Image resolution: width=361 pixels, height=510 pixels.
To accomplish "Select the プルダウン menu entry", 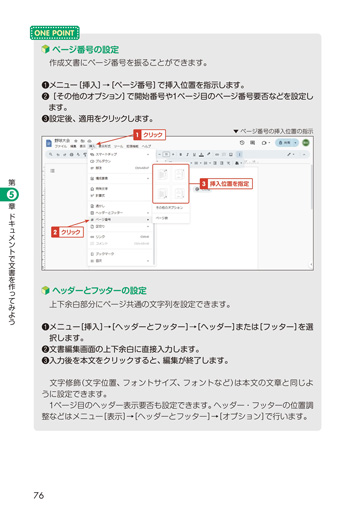I will (x=120, y=161).
